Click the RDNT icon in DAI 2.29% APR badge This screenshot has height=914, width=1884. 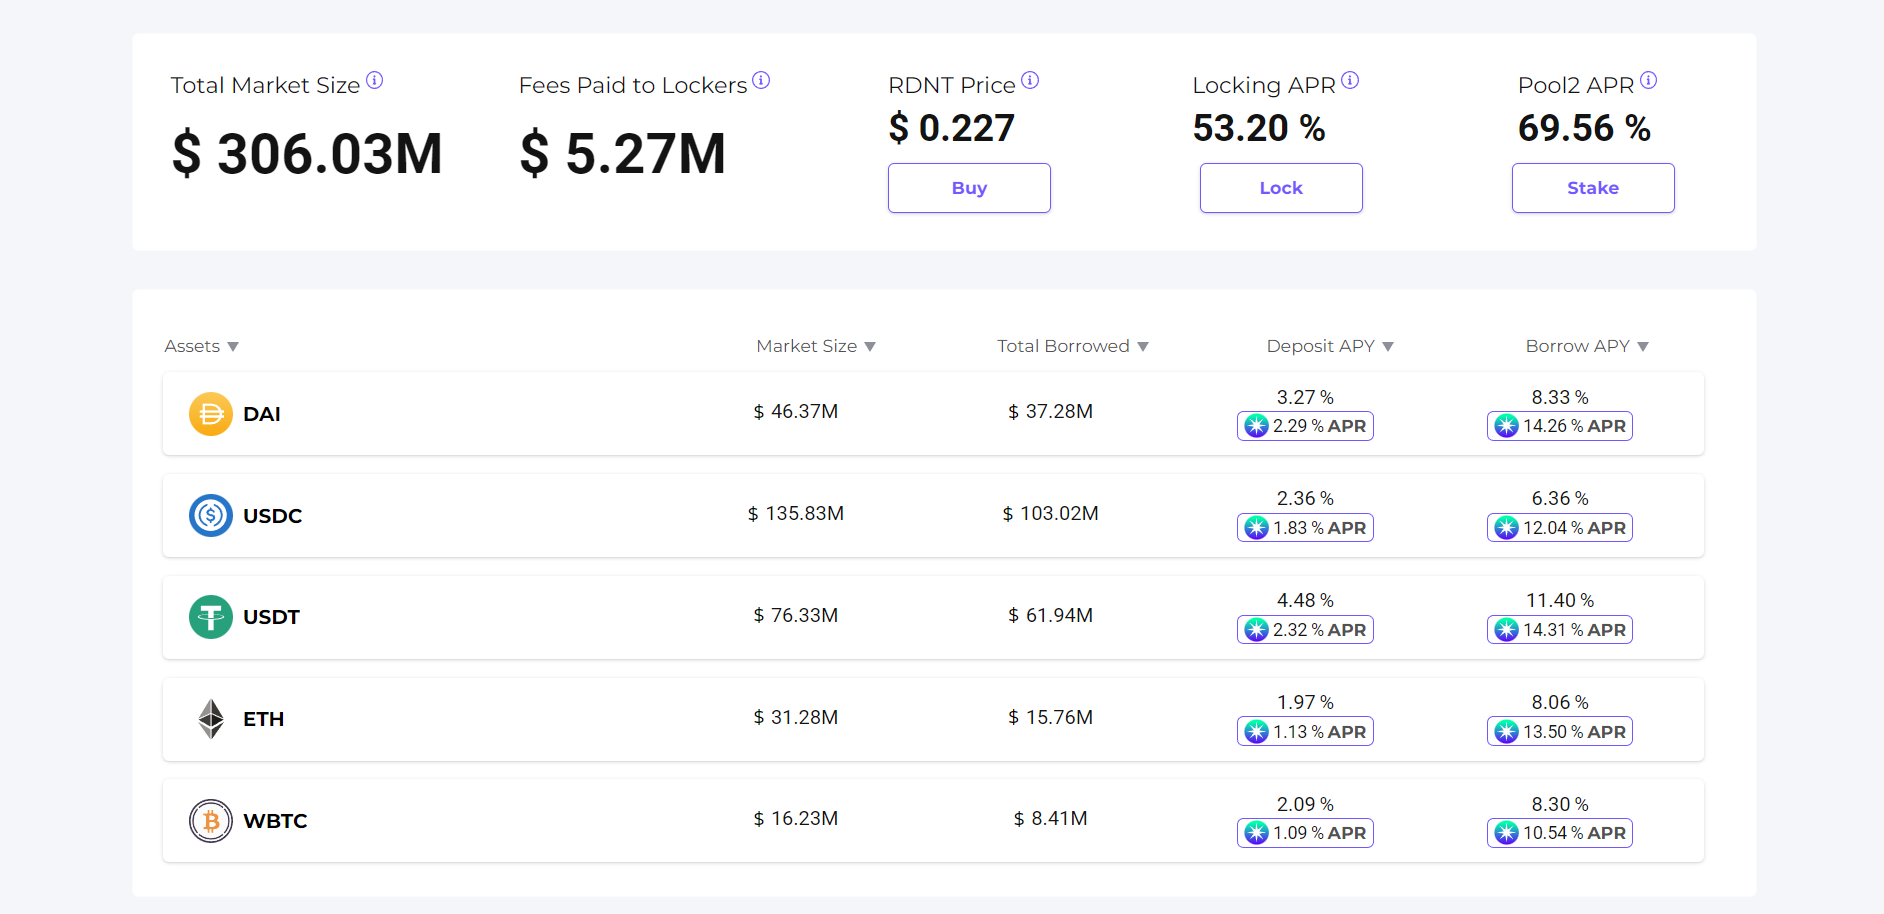pyautogui.click(x=1257, y=426)
